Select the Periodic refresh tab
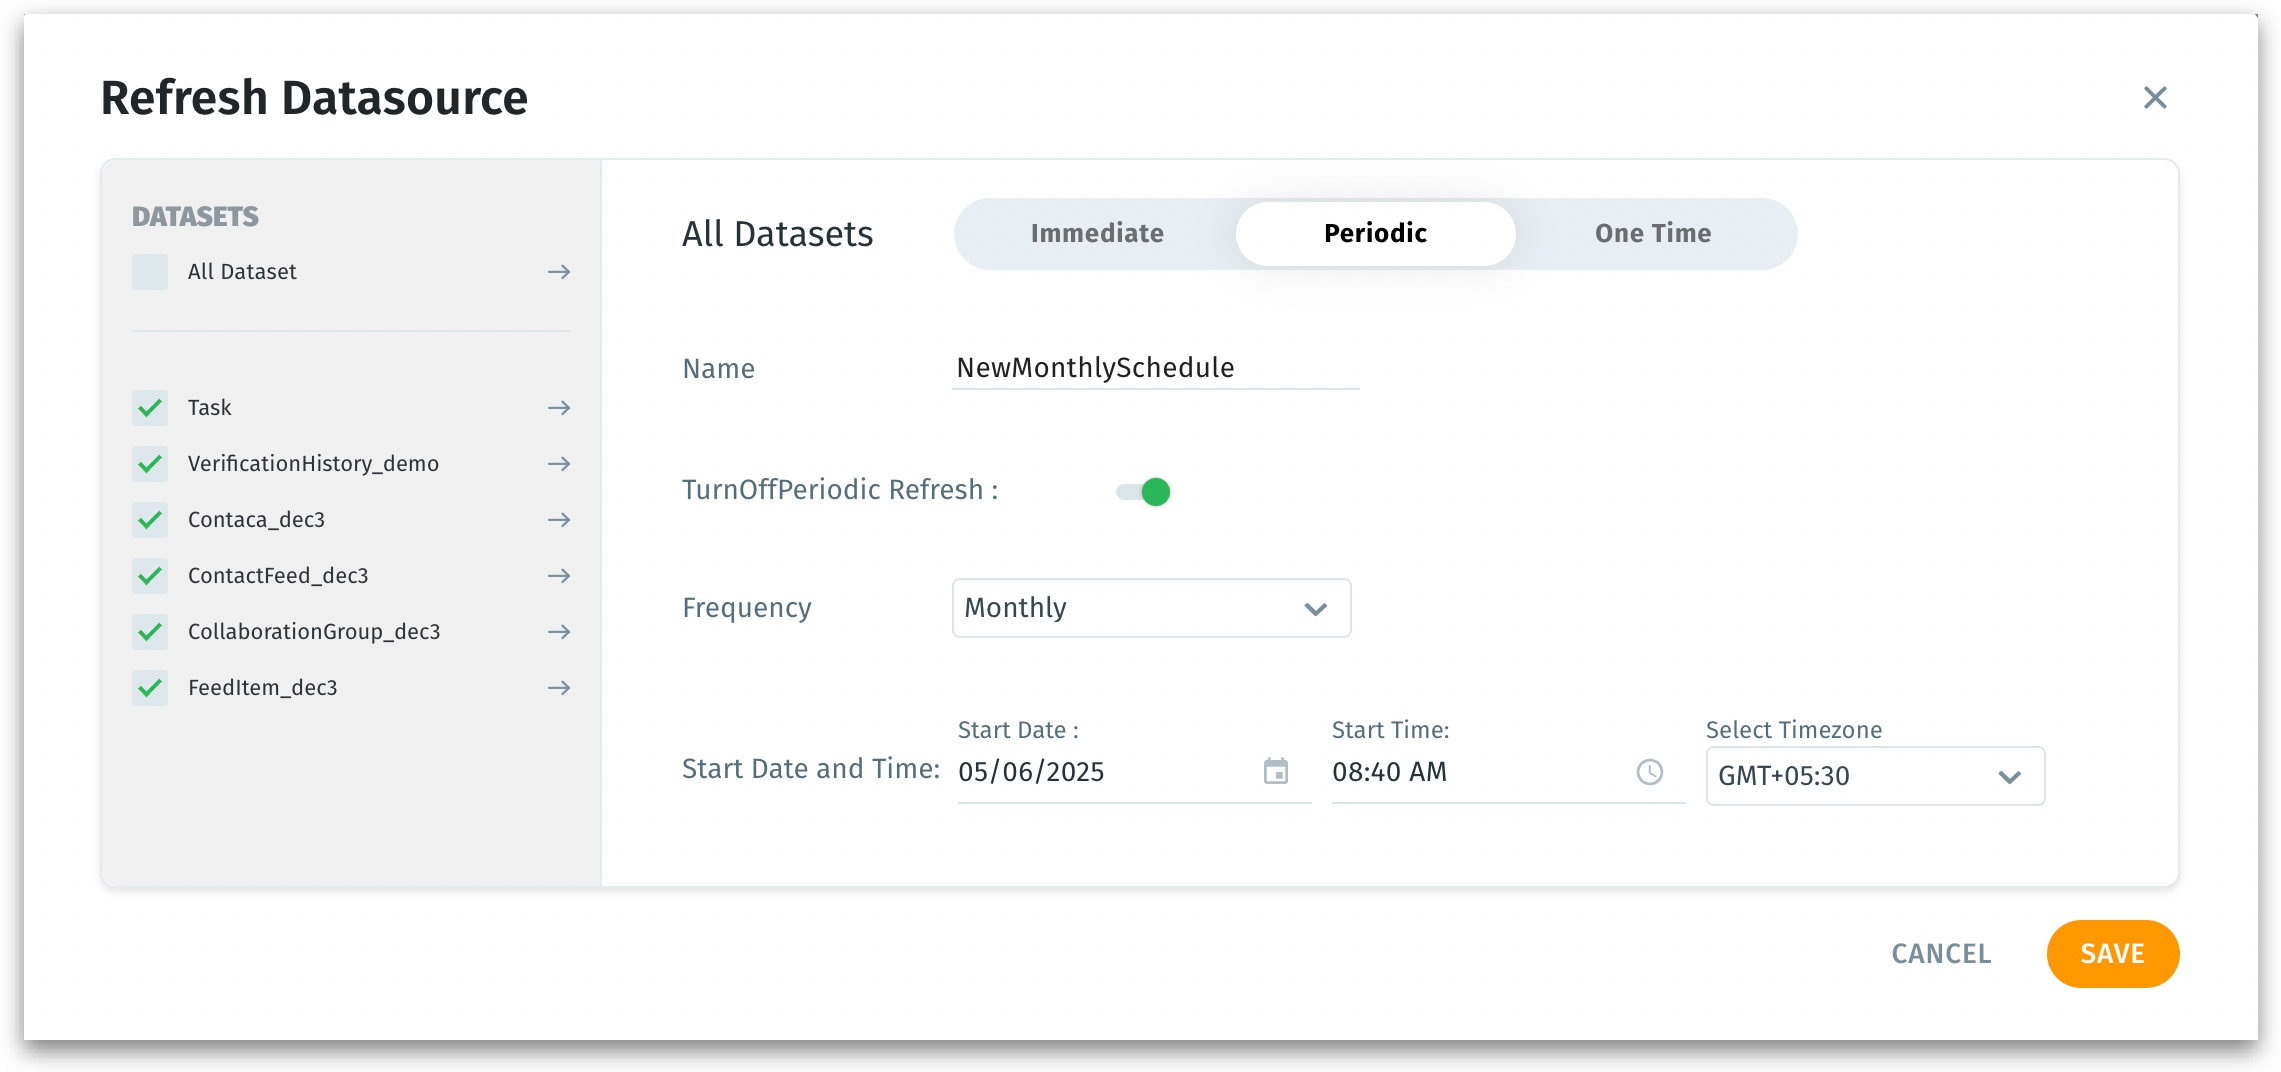The image size is (2281, 1072). coord(1375,233)
